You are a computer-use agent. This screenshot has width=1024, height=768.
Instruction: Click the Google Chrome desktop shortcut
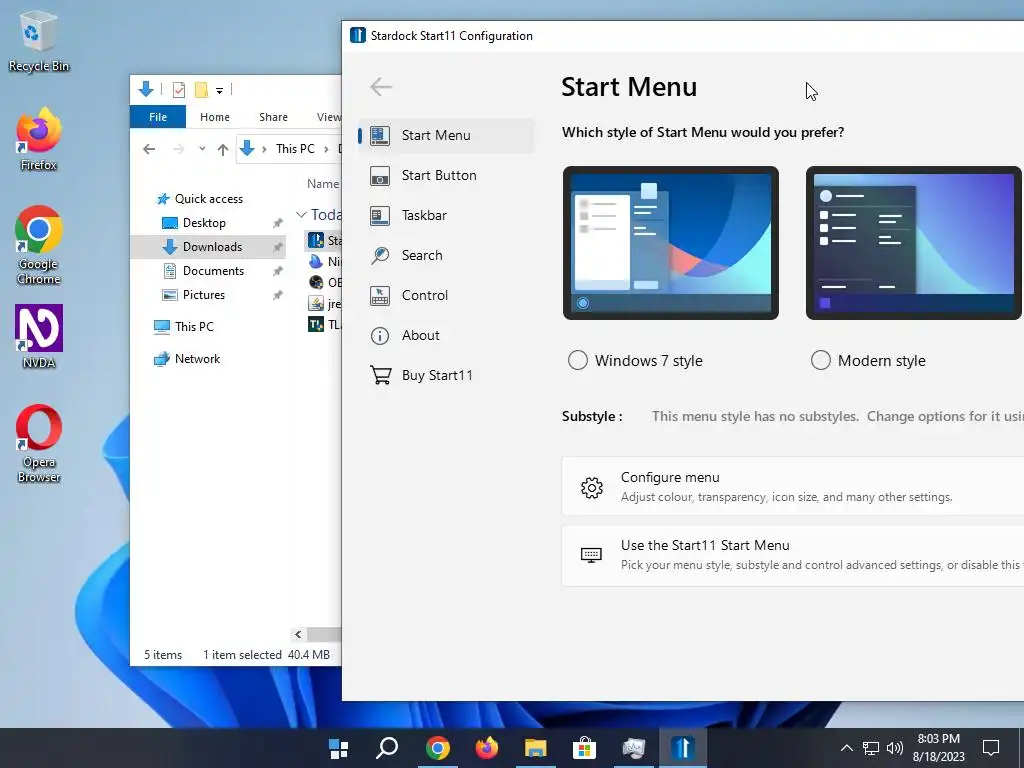pos(38,245)
